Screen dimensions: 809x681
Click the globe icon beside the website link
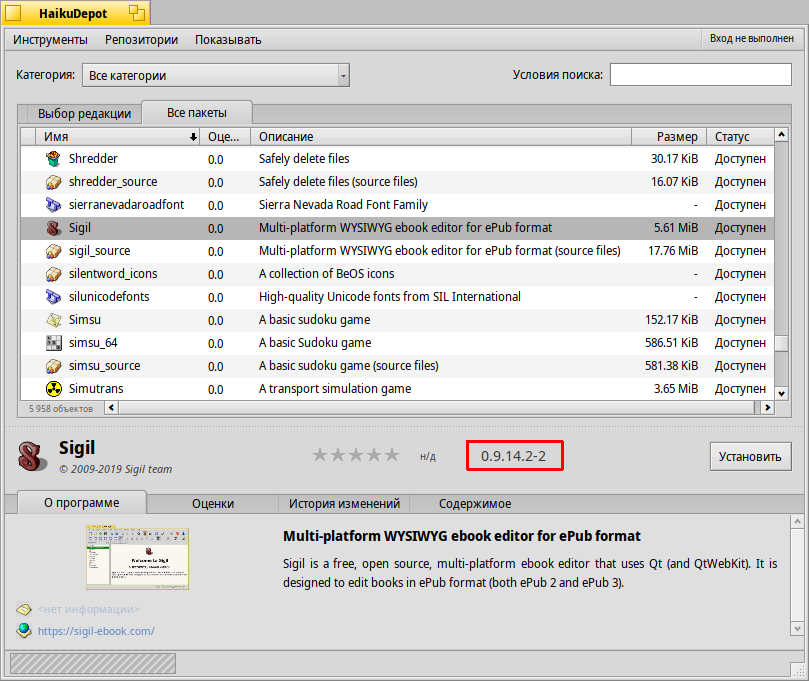pos(24,630)
